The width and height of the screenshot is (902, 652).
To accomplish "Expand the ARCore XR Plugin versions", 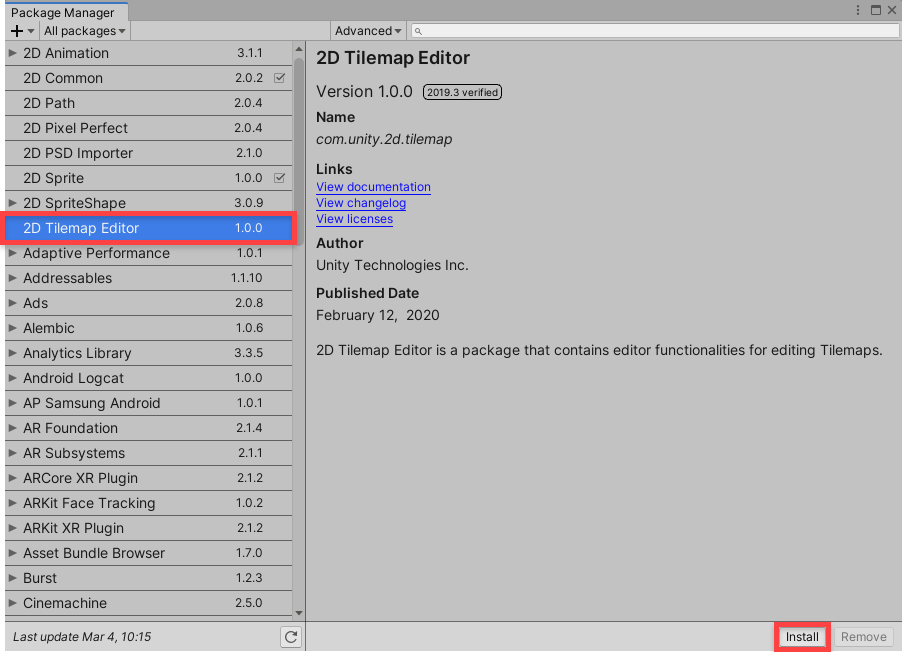I will click(13, 478).
